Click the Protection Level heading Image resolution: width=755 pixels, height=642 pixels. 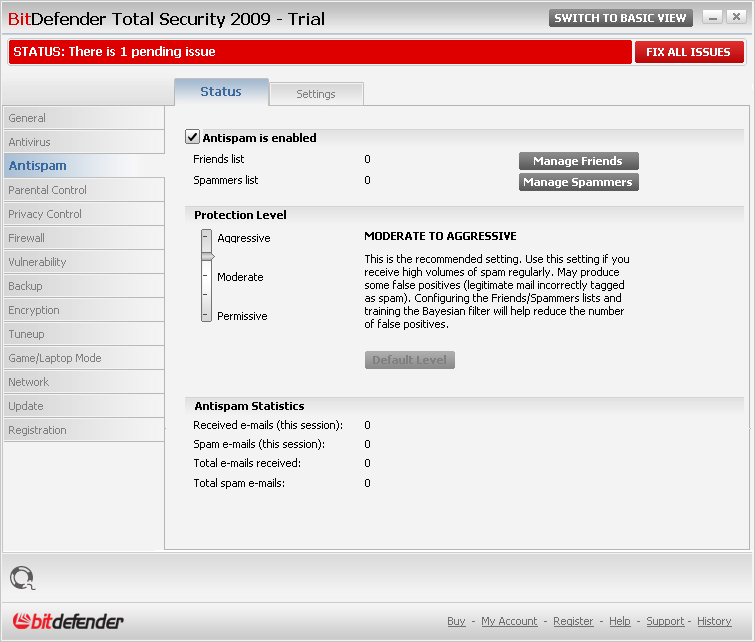pos(240,215)
